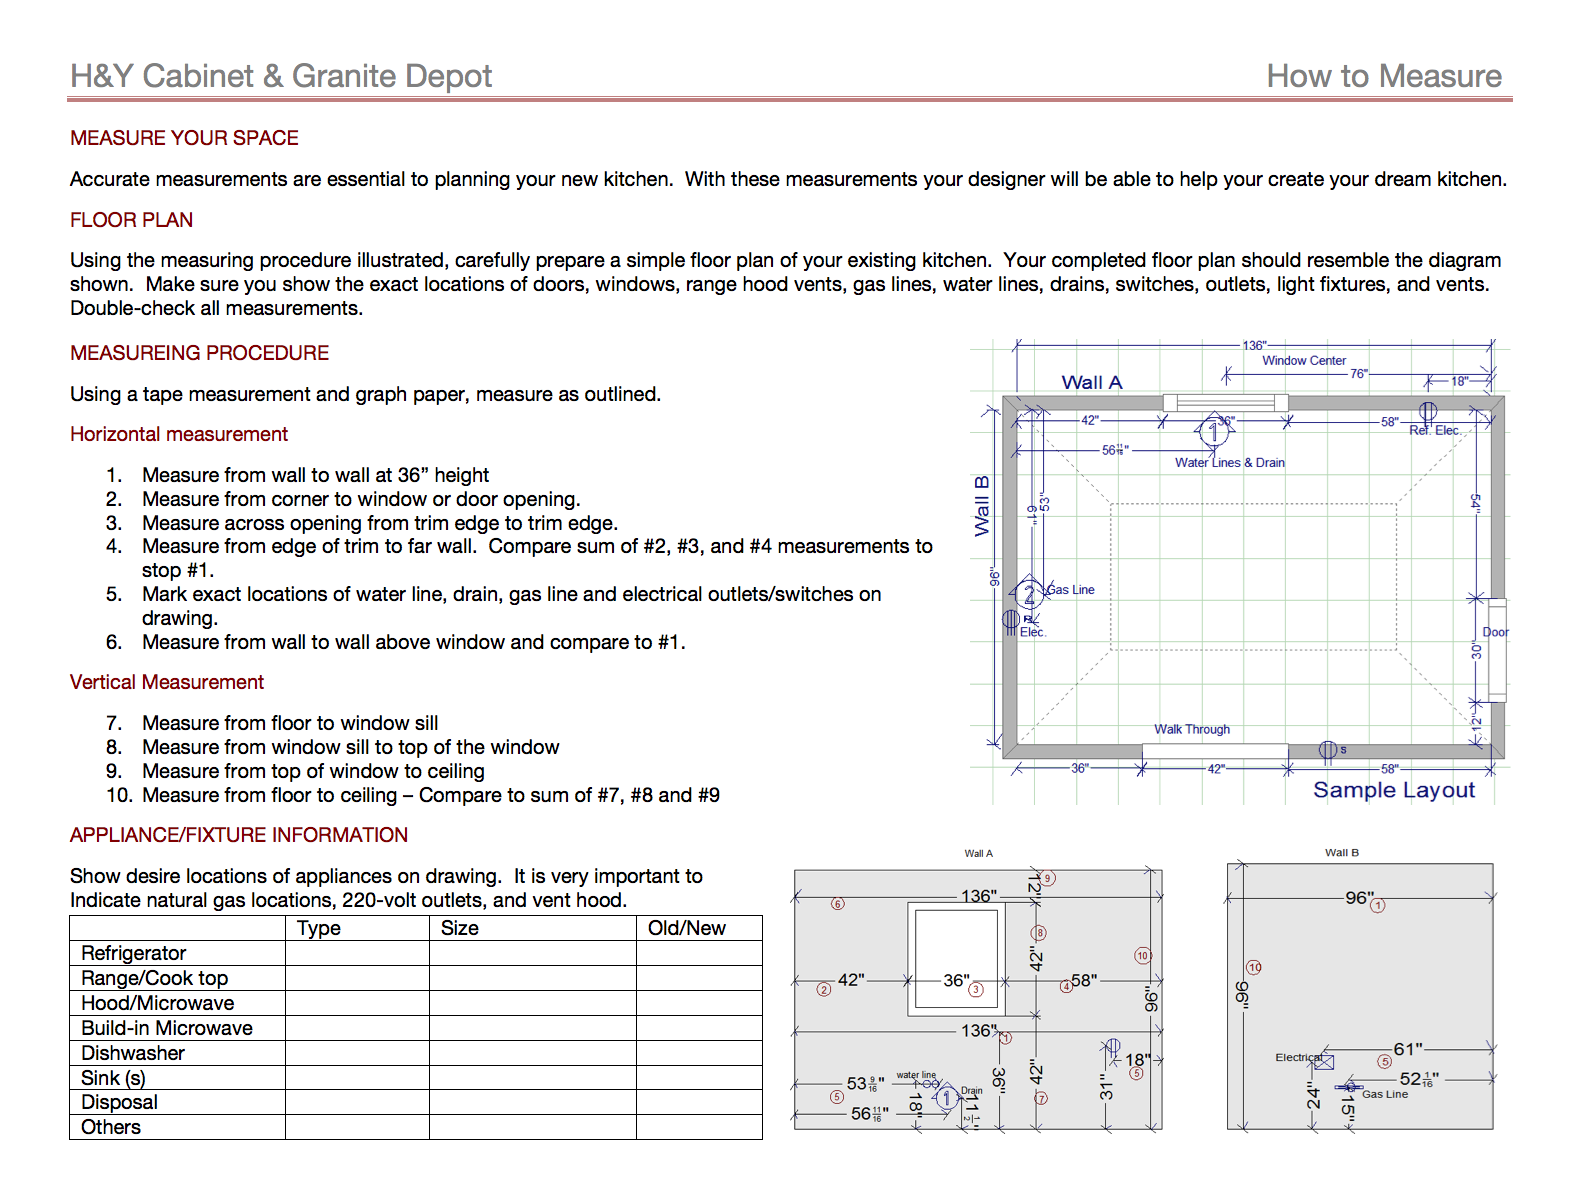Click the Range/Cook top Size cell
Image resolution: width=1571 pixels, height=1197 pixels.
[x=532, y=978]
